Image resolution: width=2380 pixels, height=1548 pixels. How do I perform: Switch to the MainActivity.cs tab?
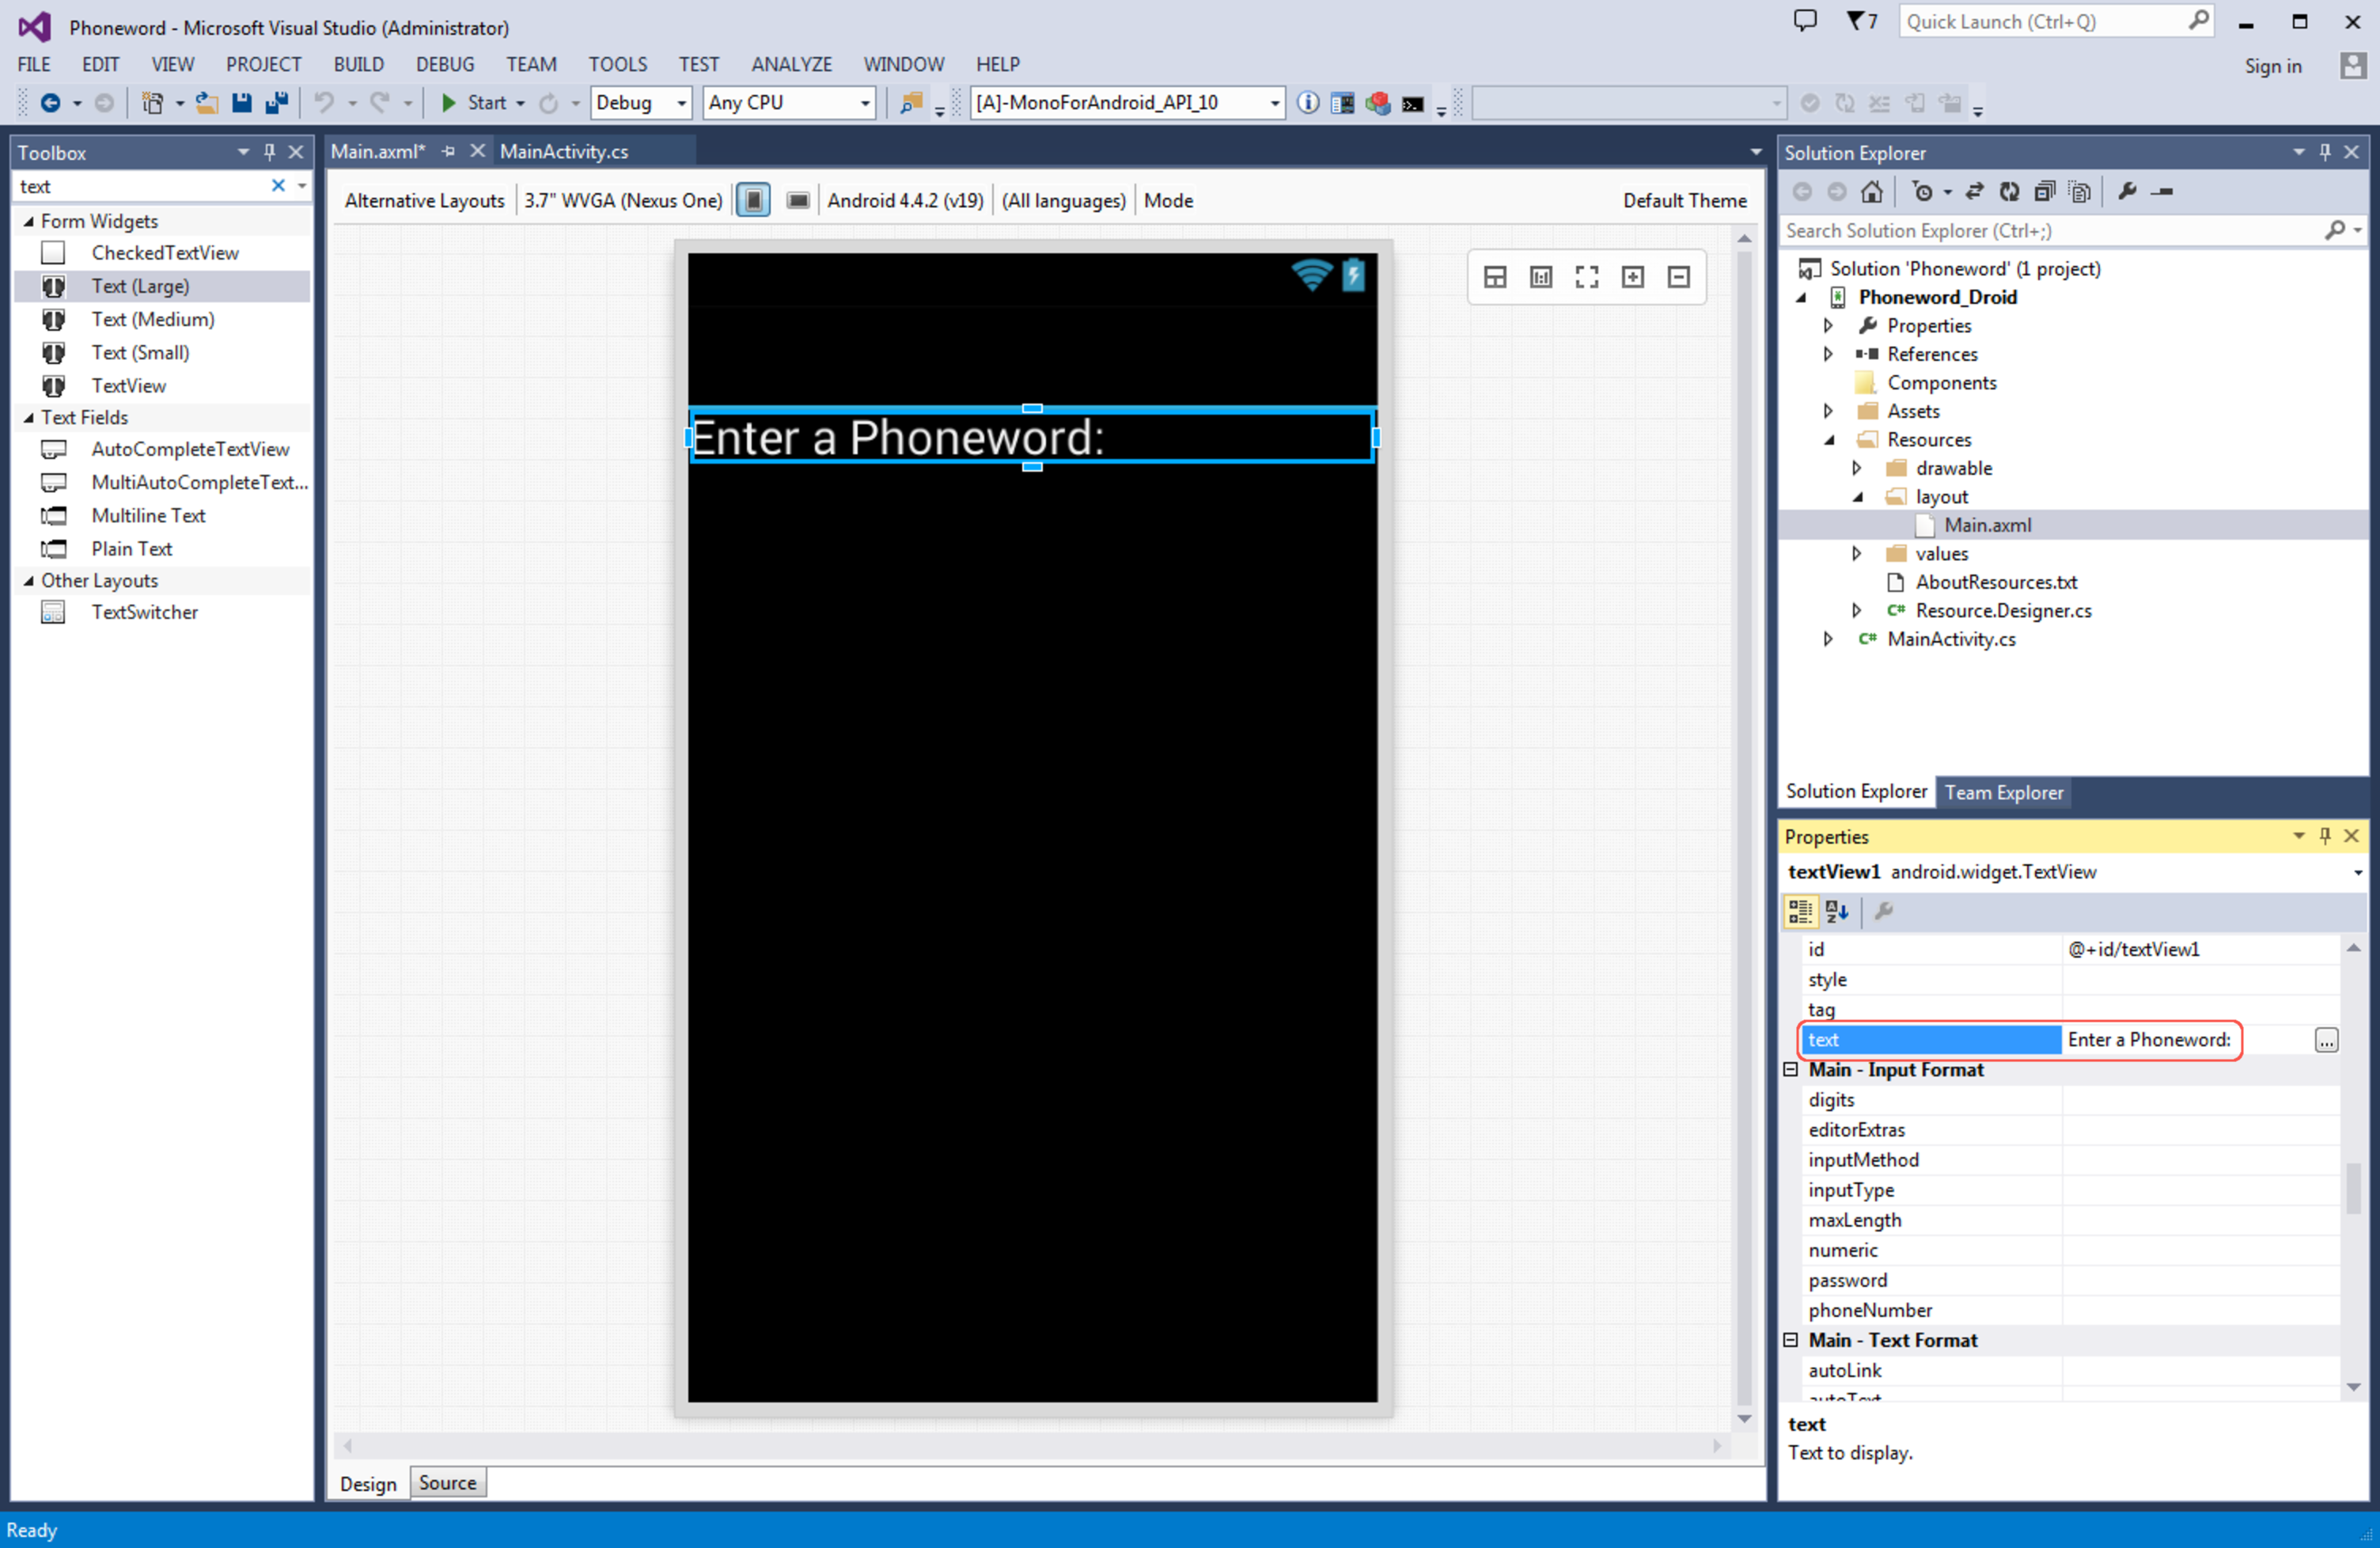pos(564,151)
